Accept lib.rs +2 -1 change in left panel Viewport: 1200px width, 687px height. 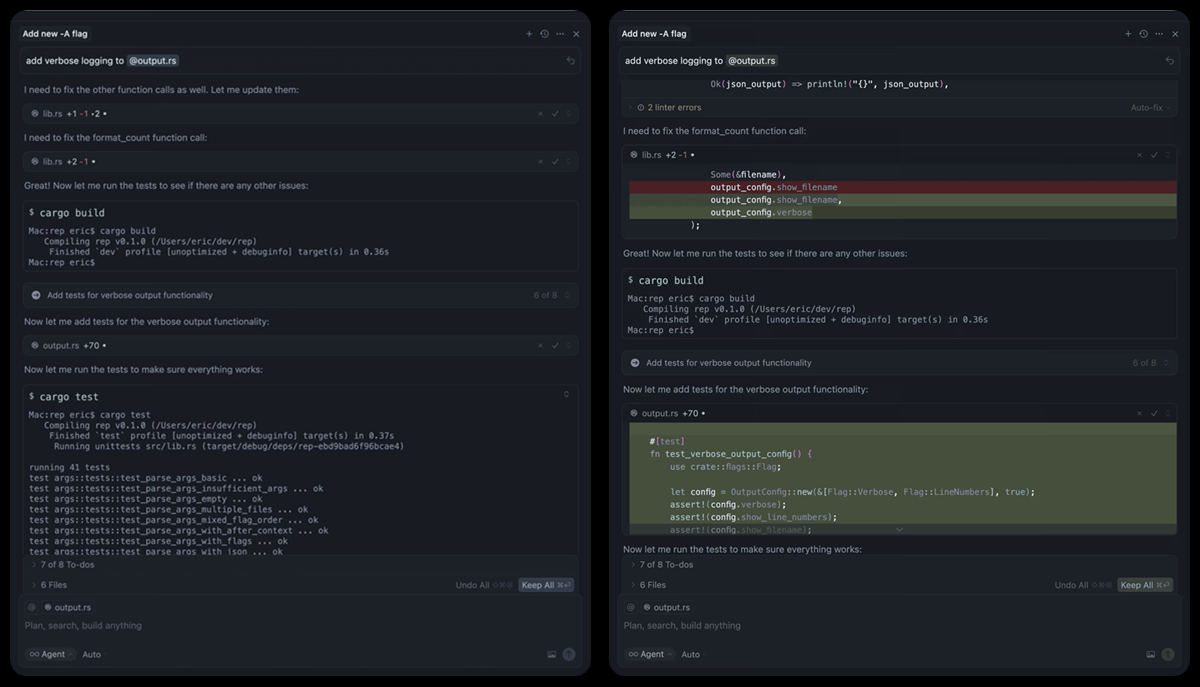click(x=555, y=162)
